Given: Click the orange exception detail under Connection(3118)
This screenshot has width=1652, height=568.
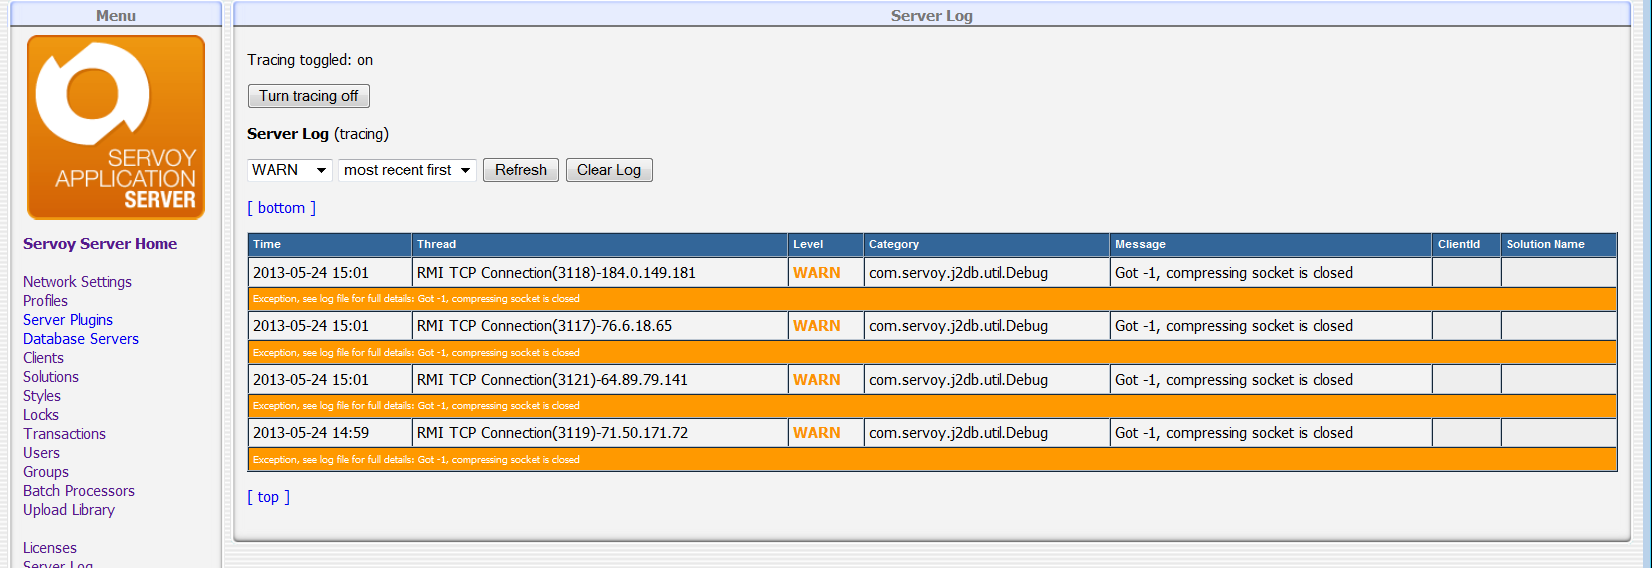Looking at the screenshot, I should click(x=932, y=299).
